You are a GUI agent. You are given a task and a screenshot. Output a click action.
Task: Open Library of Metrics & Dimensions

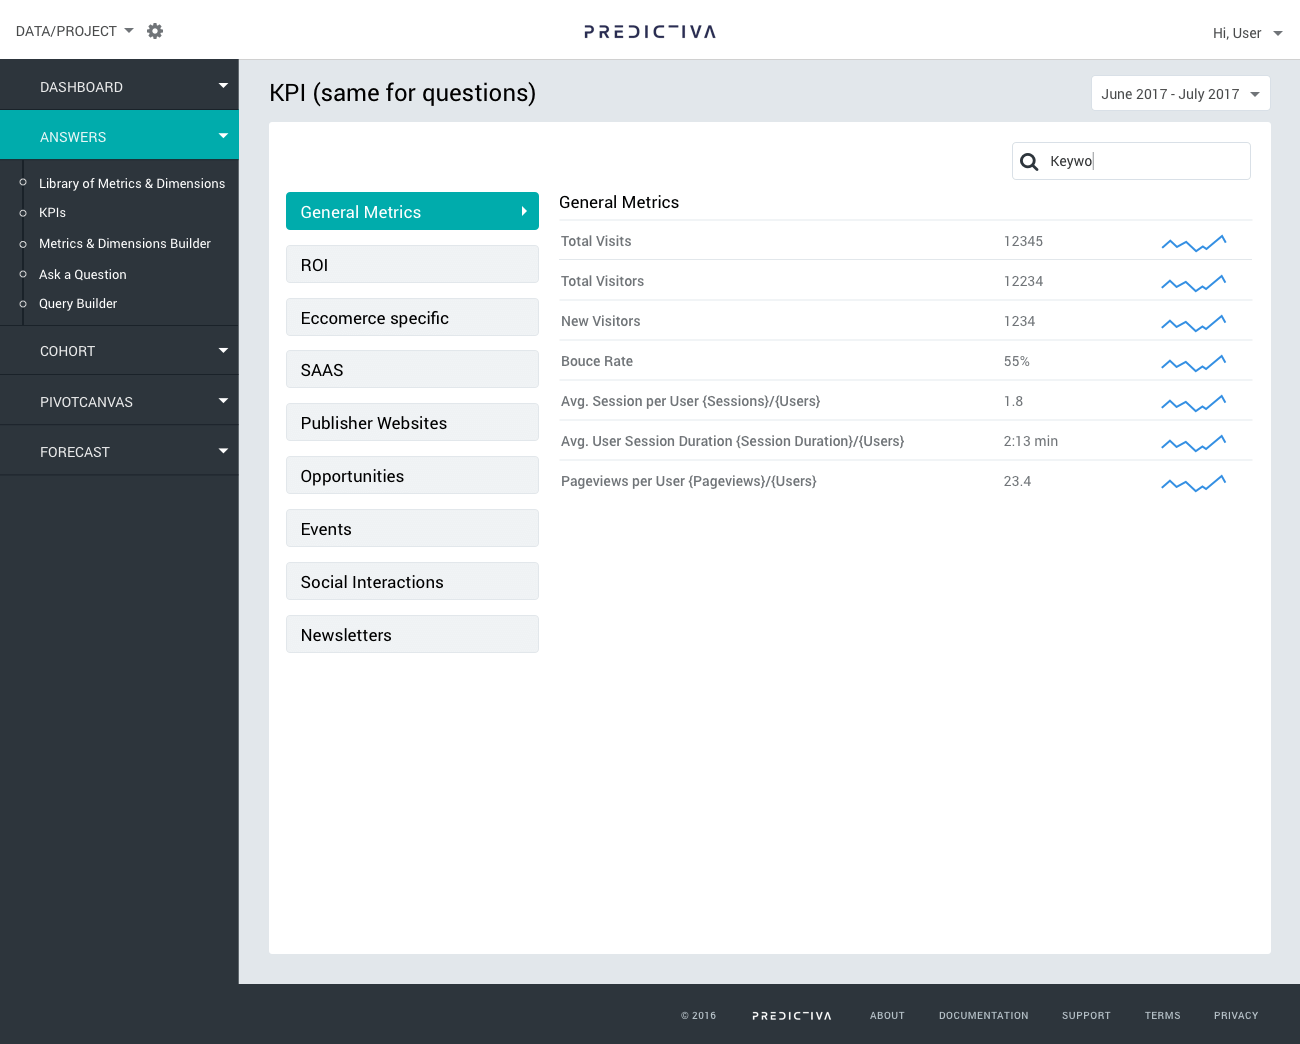click(x=132, y=184)
